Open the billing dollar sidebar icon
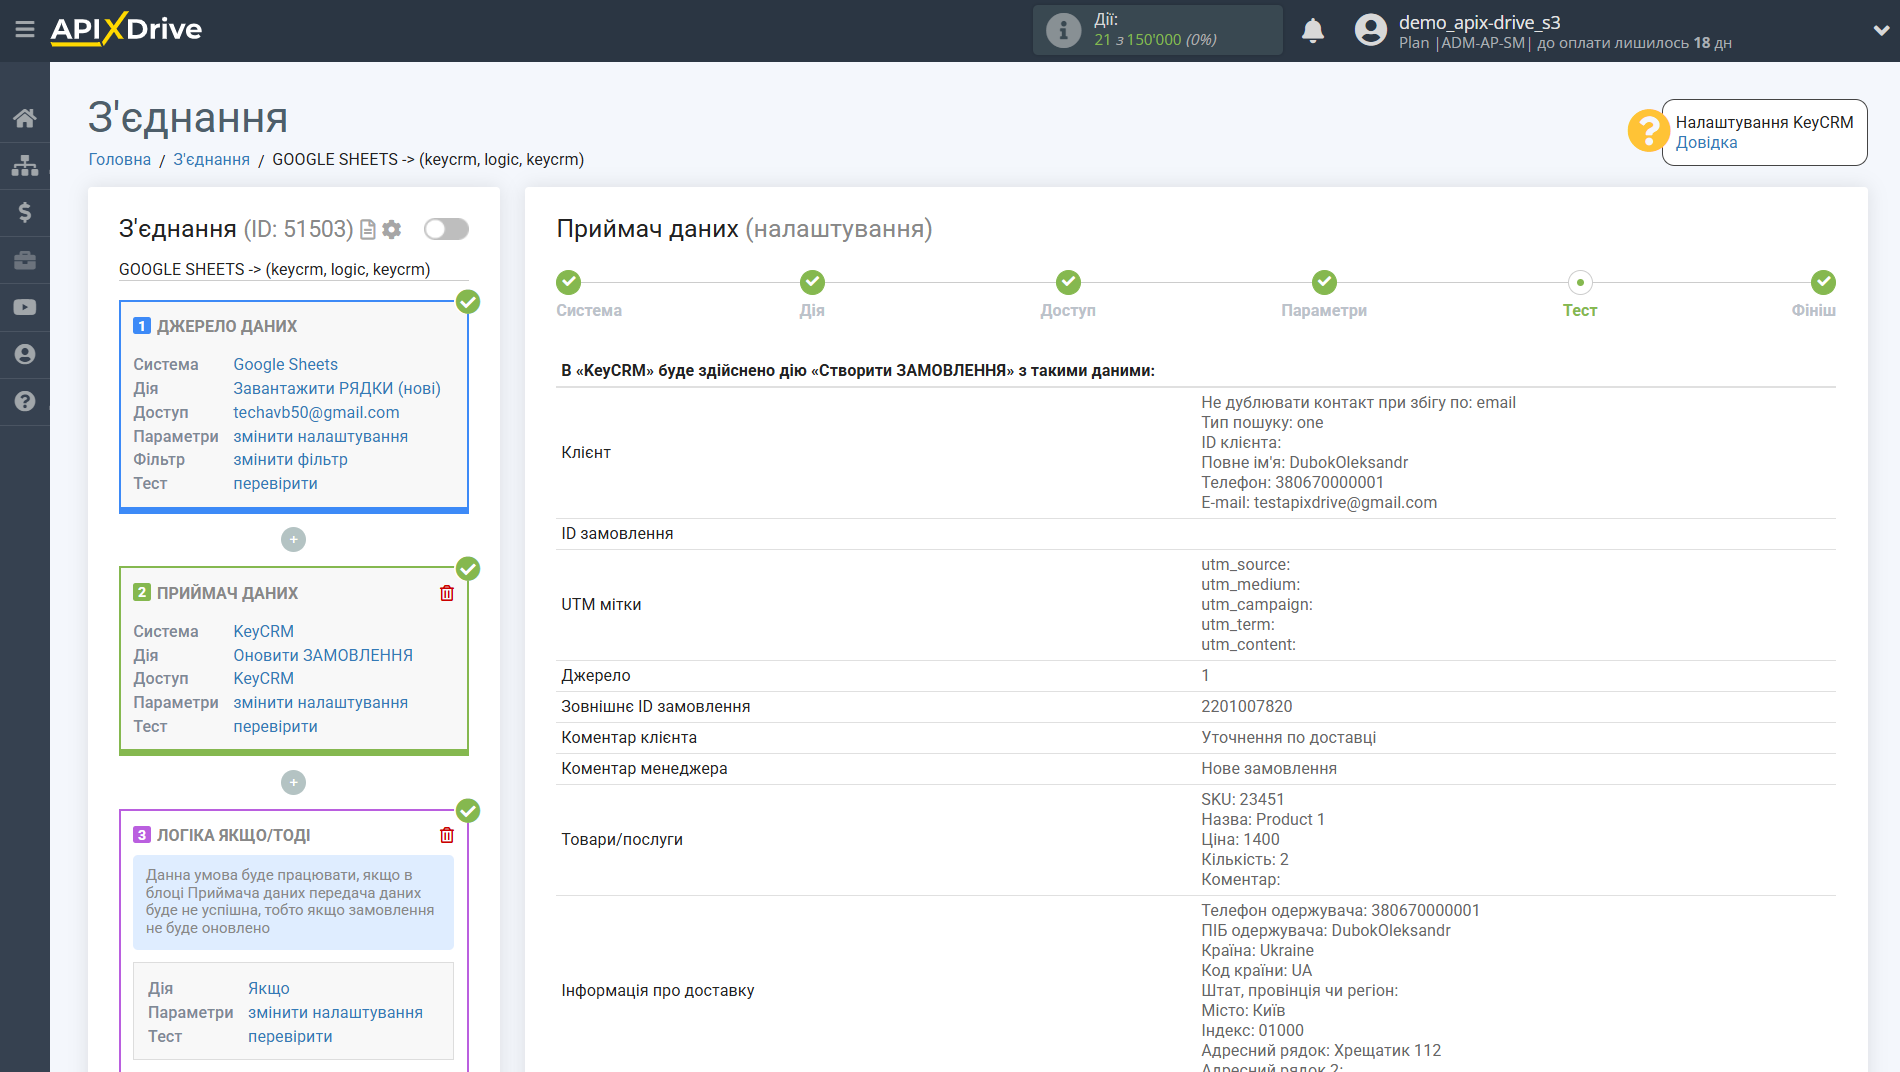Screen dimensions: 1900x1072 tap(25, 212)
